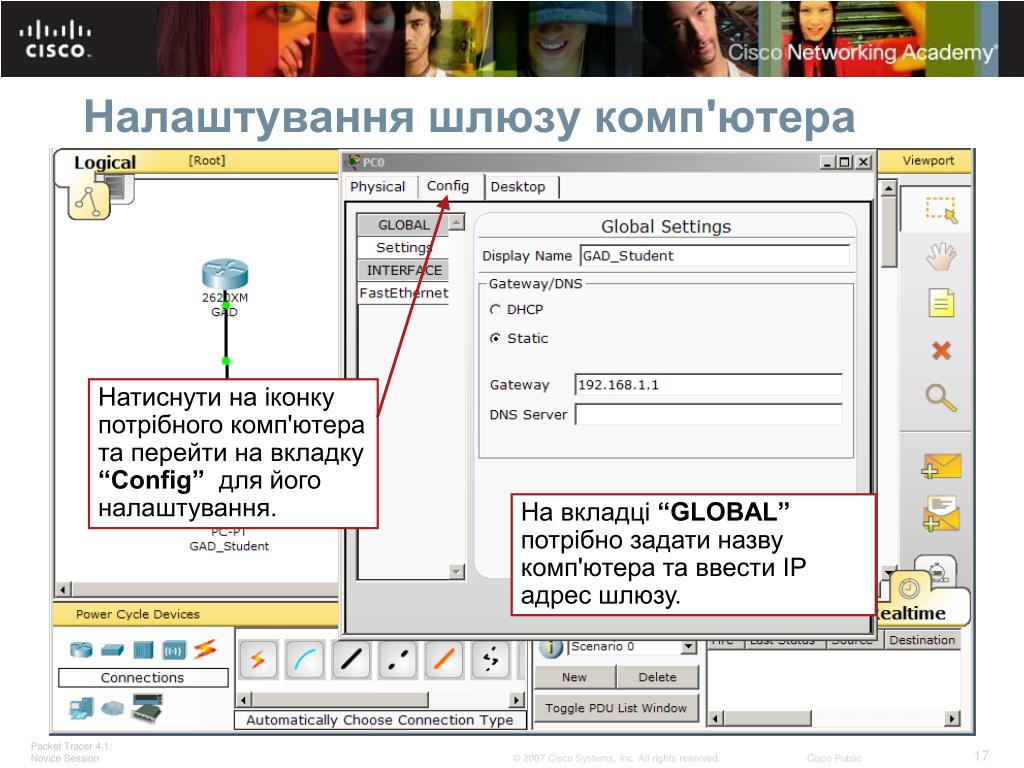This screenshot has height=768, width=1024.
Task: Select the dashed-rectangle Select tool
Action: click(x=941, y=210)
